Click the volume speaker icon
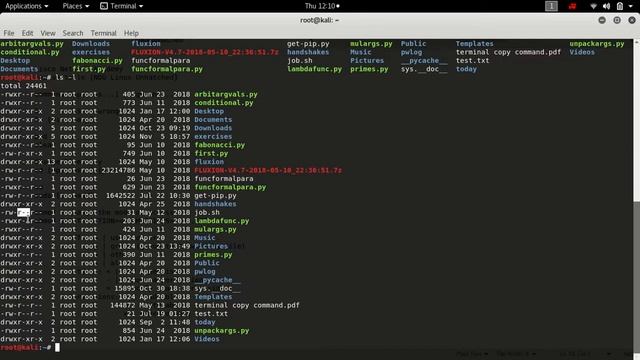 (x=607, y=6)
